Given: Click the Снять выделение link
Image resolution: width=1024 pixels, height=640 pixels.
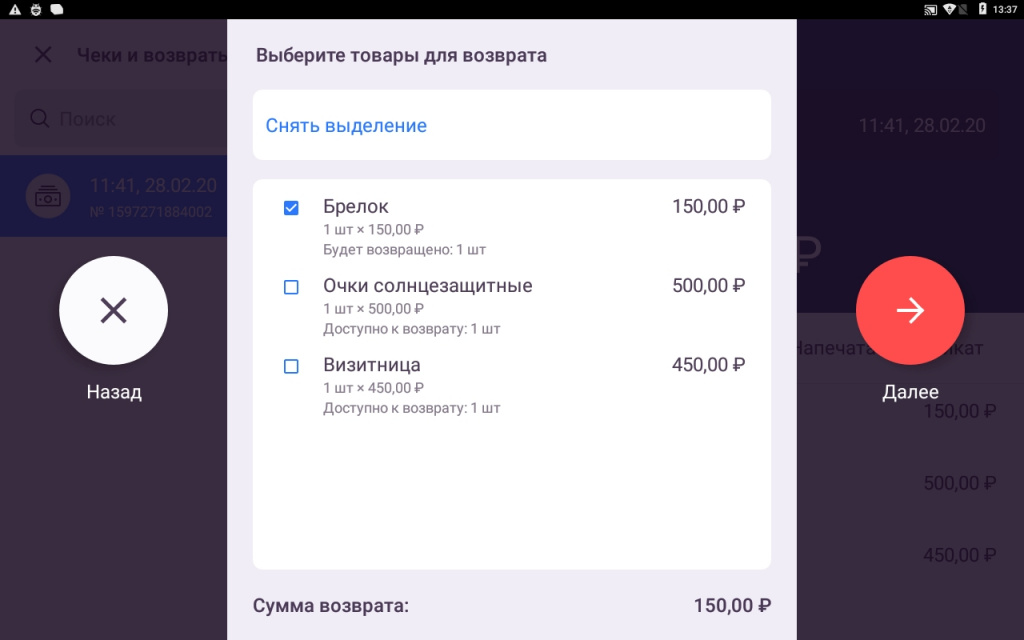Looking at the screenshot, I should tap(346, 126).
